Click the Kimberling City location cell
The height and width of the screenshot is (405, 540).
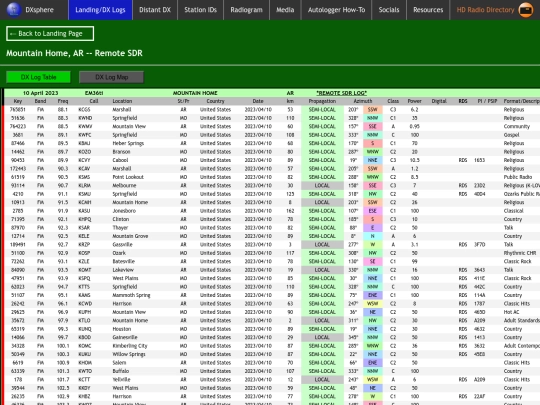(129, 346)
